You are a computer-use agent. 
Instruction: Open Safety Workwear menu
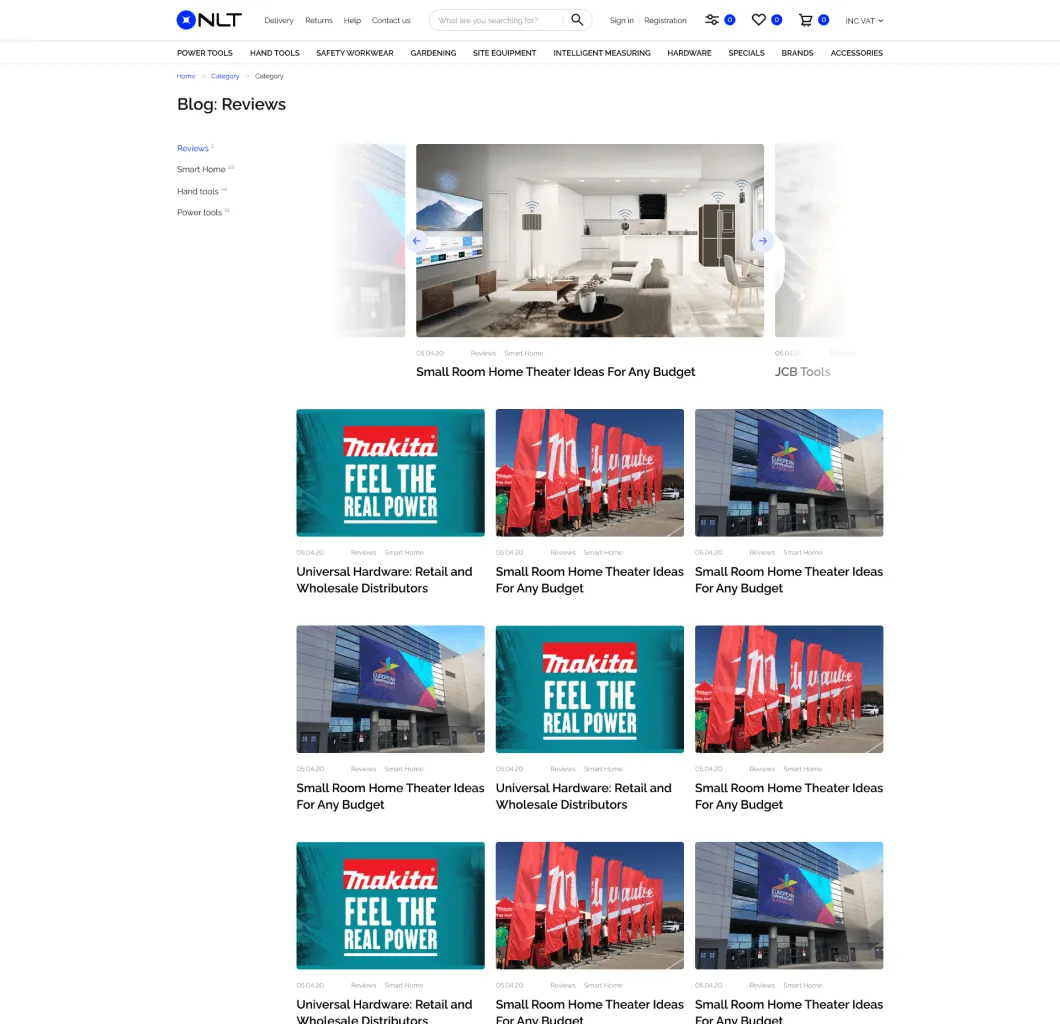(x=355, y=53)
